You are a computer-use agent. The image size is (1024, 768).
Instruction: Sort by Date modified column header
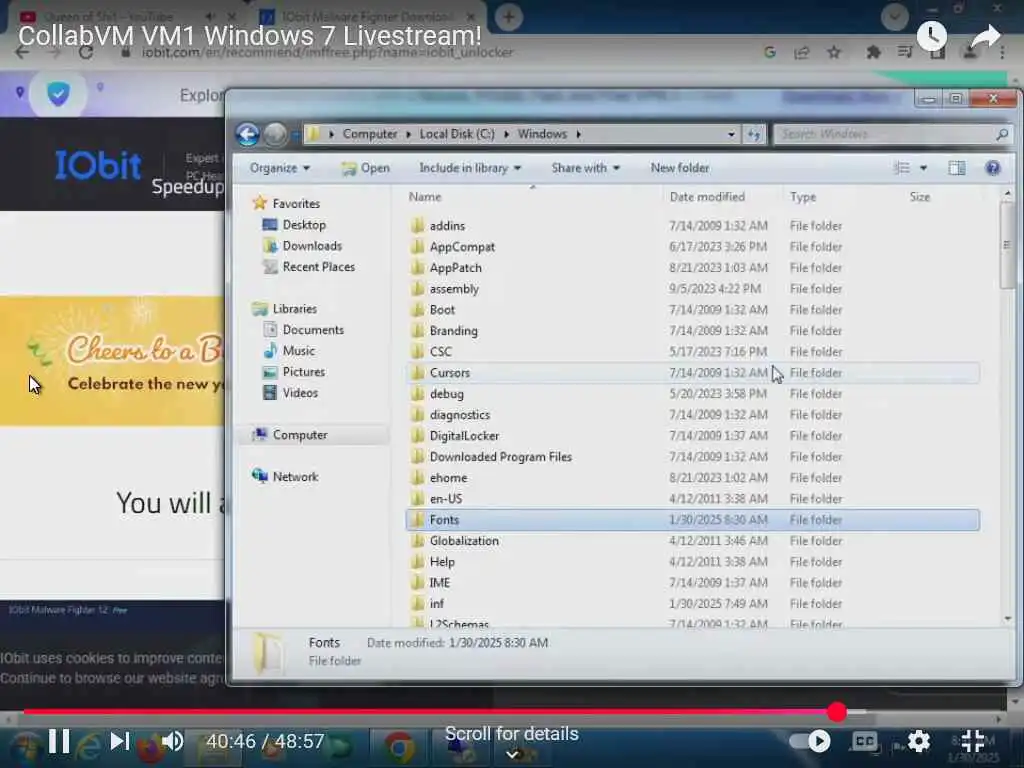click(x=707, y=197)
